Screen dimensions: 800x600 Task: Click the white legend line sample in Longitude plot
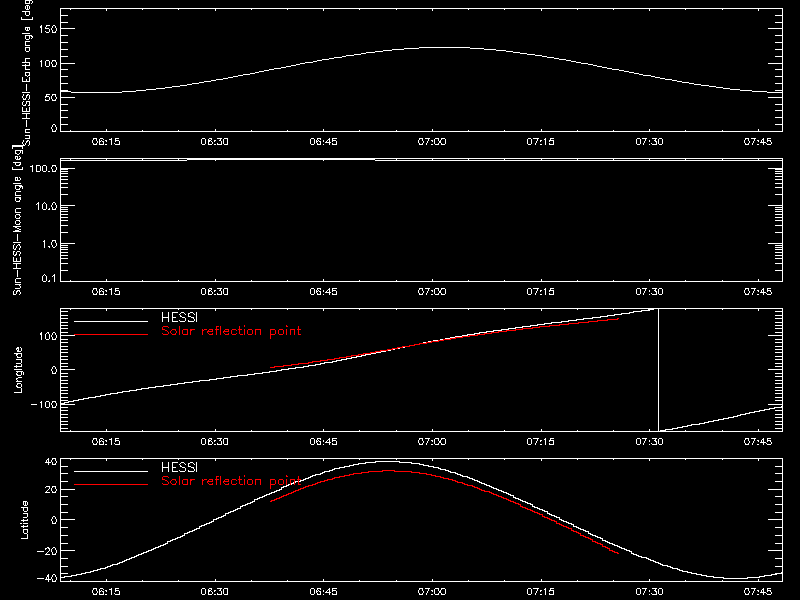(111, 321)
